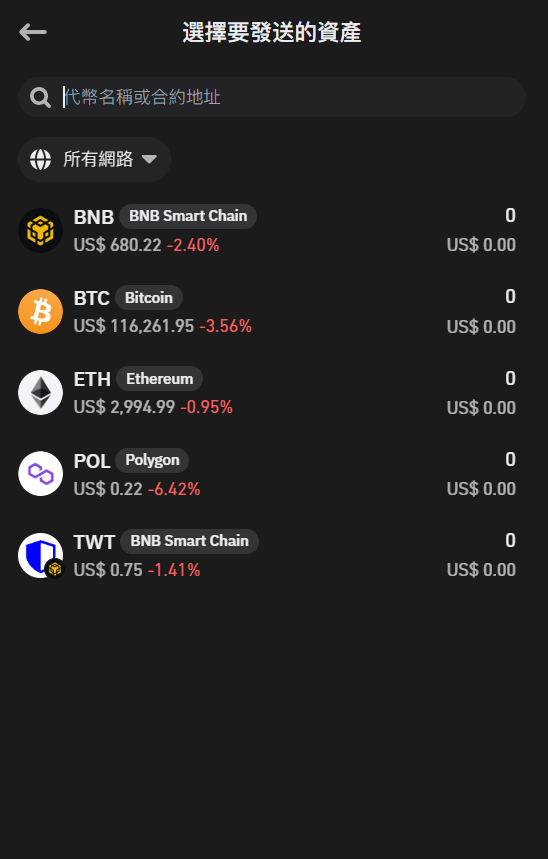Focus the token name or contract address field
The height and width of the screenshot is (859, 548).
272,97
